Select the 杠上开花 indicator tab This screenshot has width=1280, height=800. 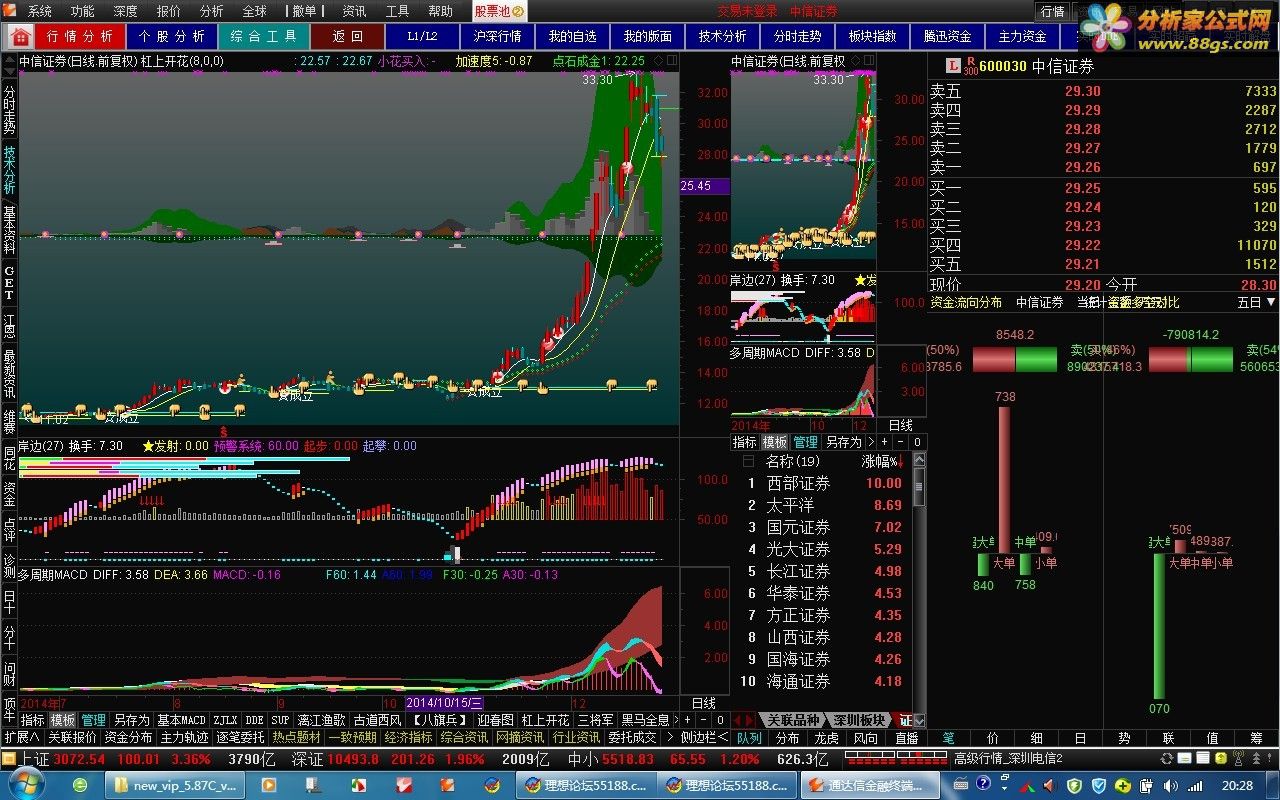click(545, 720)
